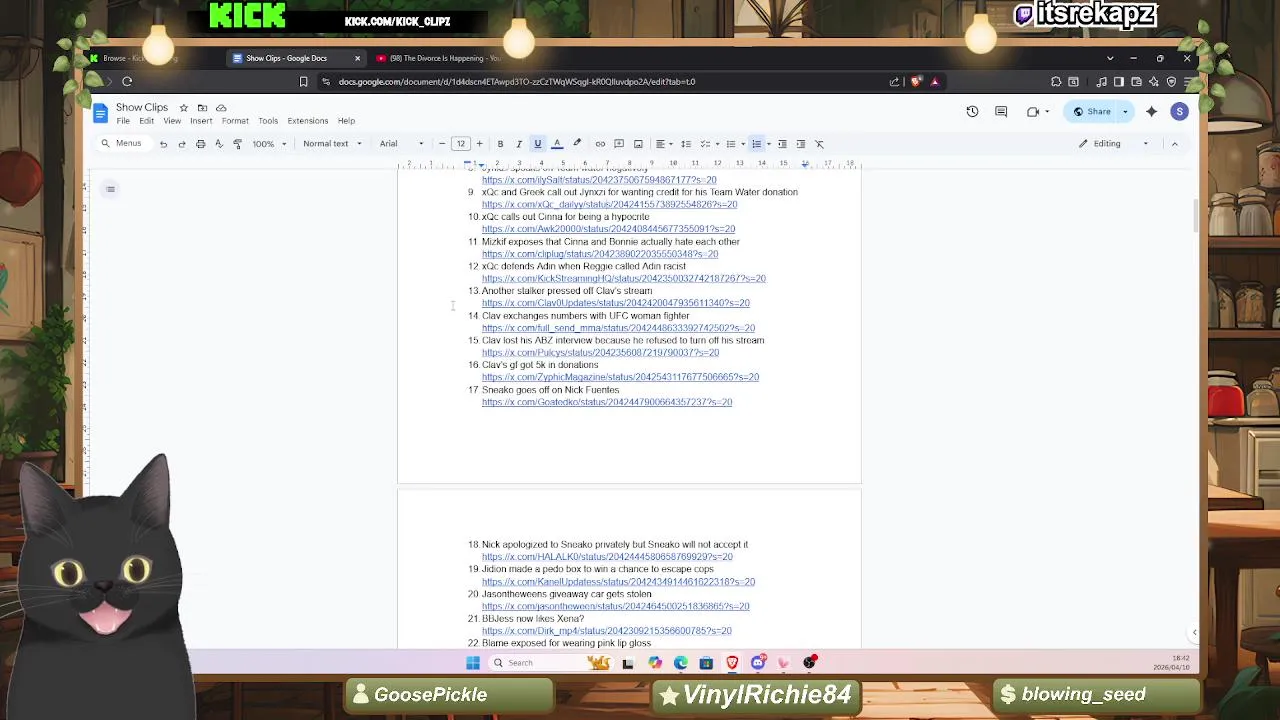Collapse the toolbar using the chevron
The width and height of the screenshot is (1280, 720).
(1175, 144)
